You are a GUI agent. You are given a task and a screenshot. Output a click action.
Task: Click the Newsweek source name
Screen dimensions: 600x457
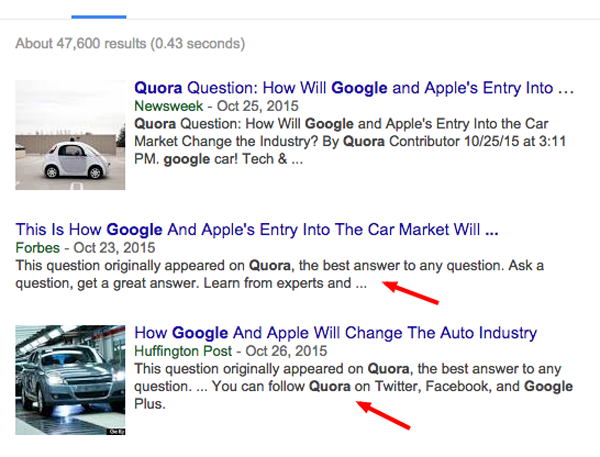(x=166, y=105)
